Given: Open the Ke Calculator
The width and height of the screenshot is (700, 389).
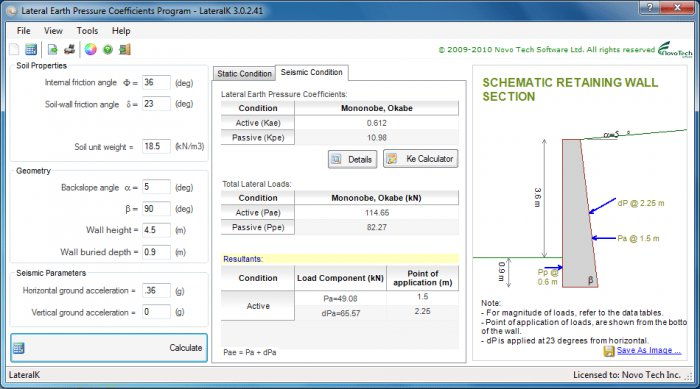Looking at the screenshot, I should 421,159.
